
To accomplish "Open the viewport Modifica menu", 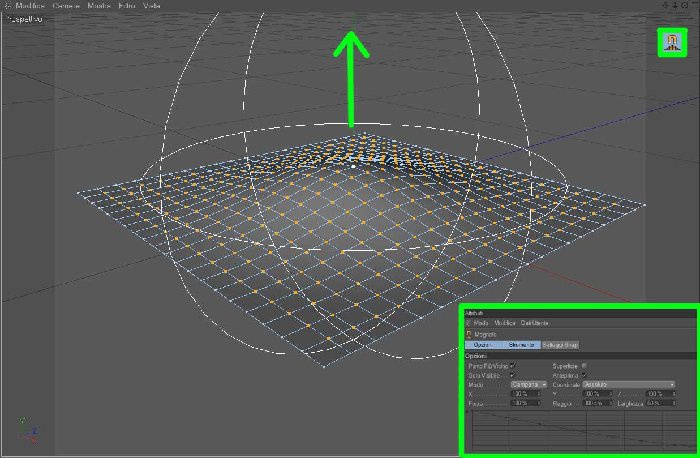I will [30, 5].
